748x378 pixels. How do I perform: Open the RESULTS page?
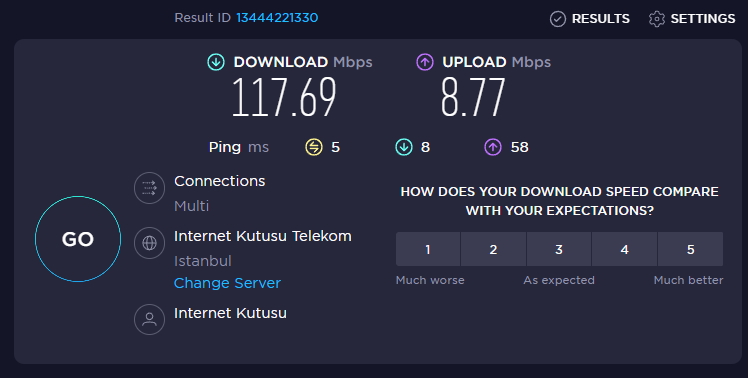click(x=590, y=19)
